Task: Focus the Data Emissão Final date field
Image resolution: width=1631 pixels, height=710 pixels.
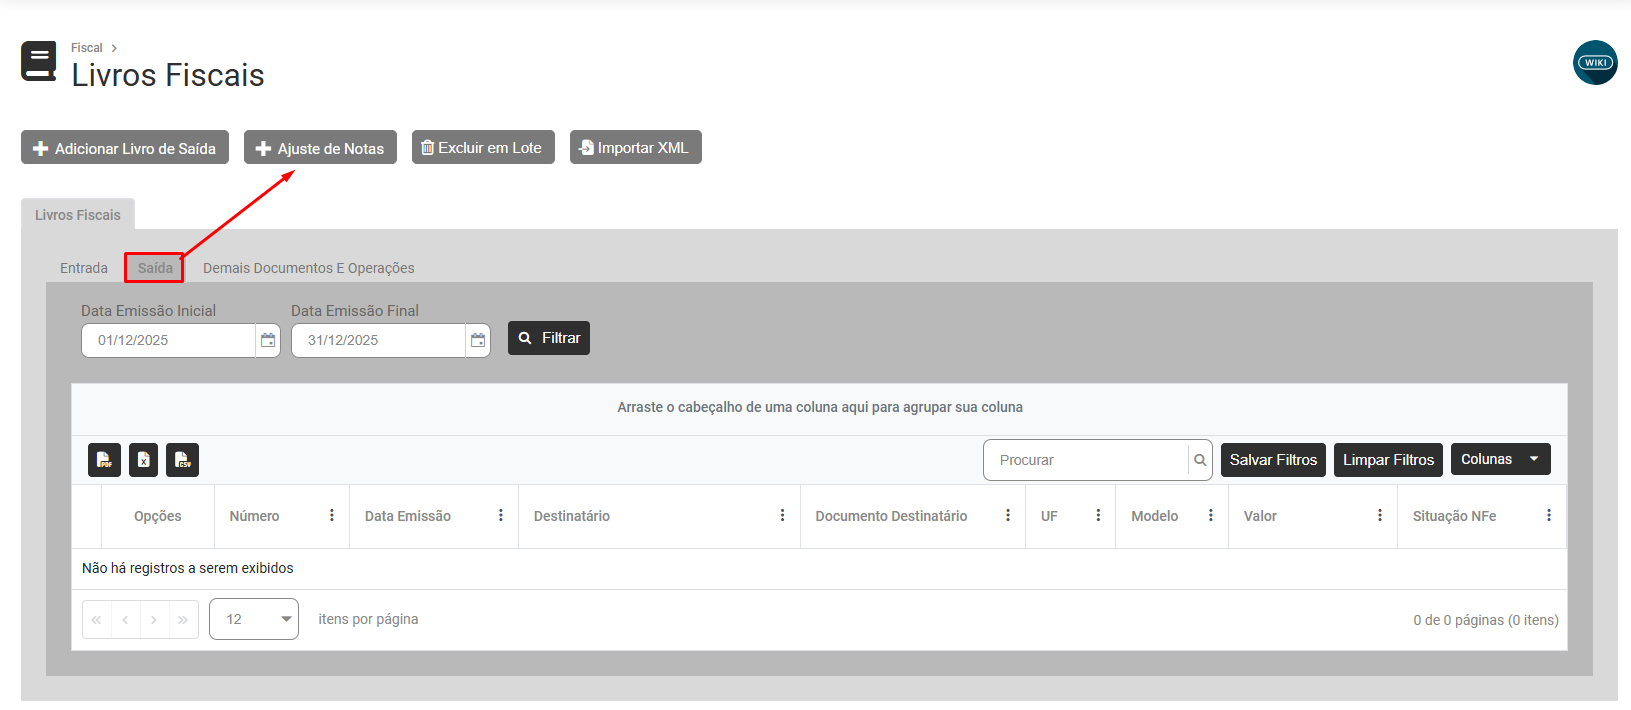Action: click(378, 340)
